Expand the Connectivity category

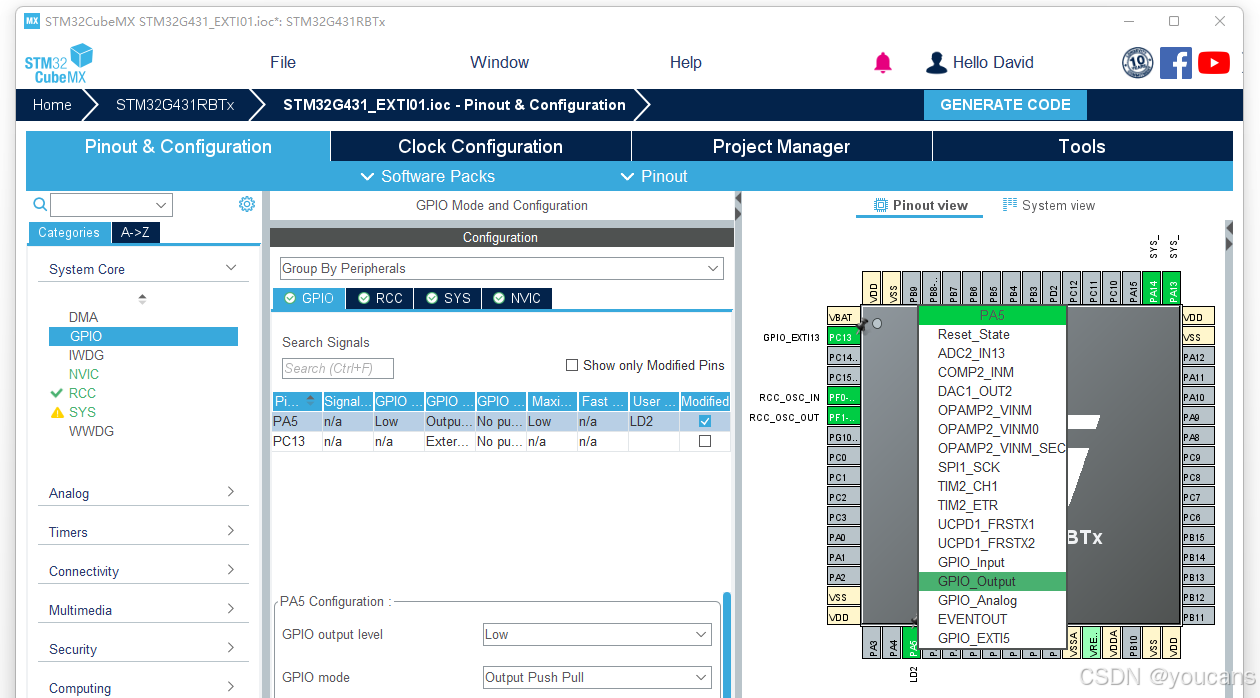coord(231,570)
